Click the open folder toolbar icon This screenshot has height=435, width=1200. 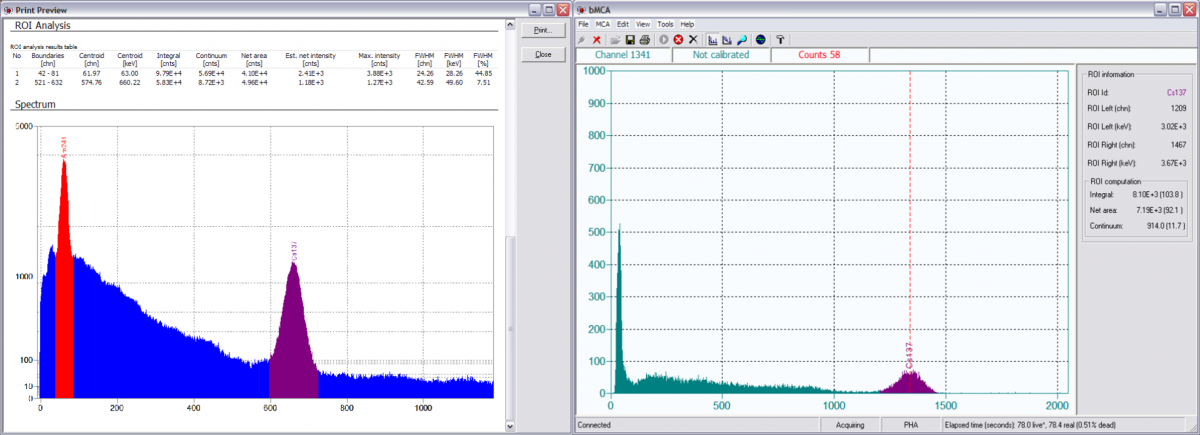(616, 39)
